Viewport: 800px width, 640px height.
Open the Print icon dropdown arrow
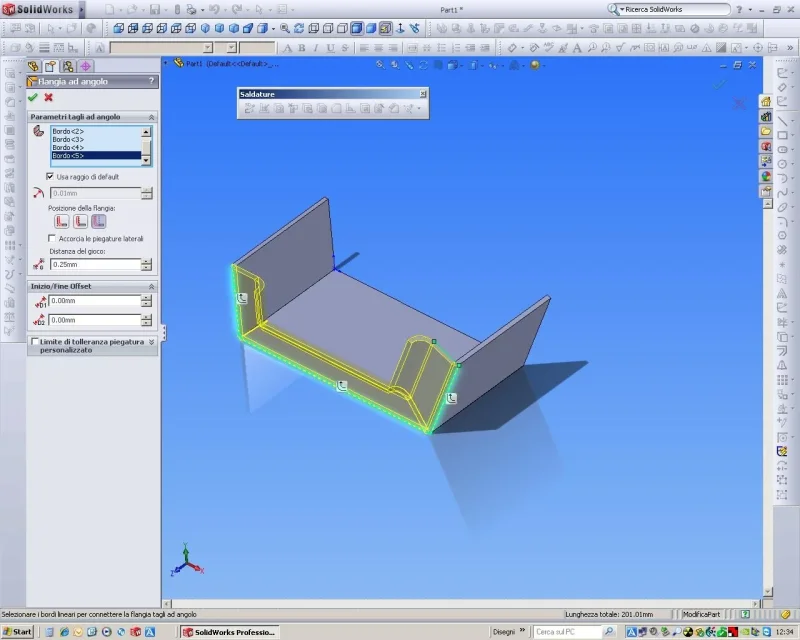coord(202,10)
